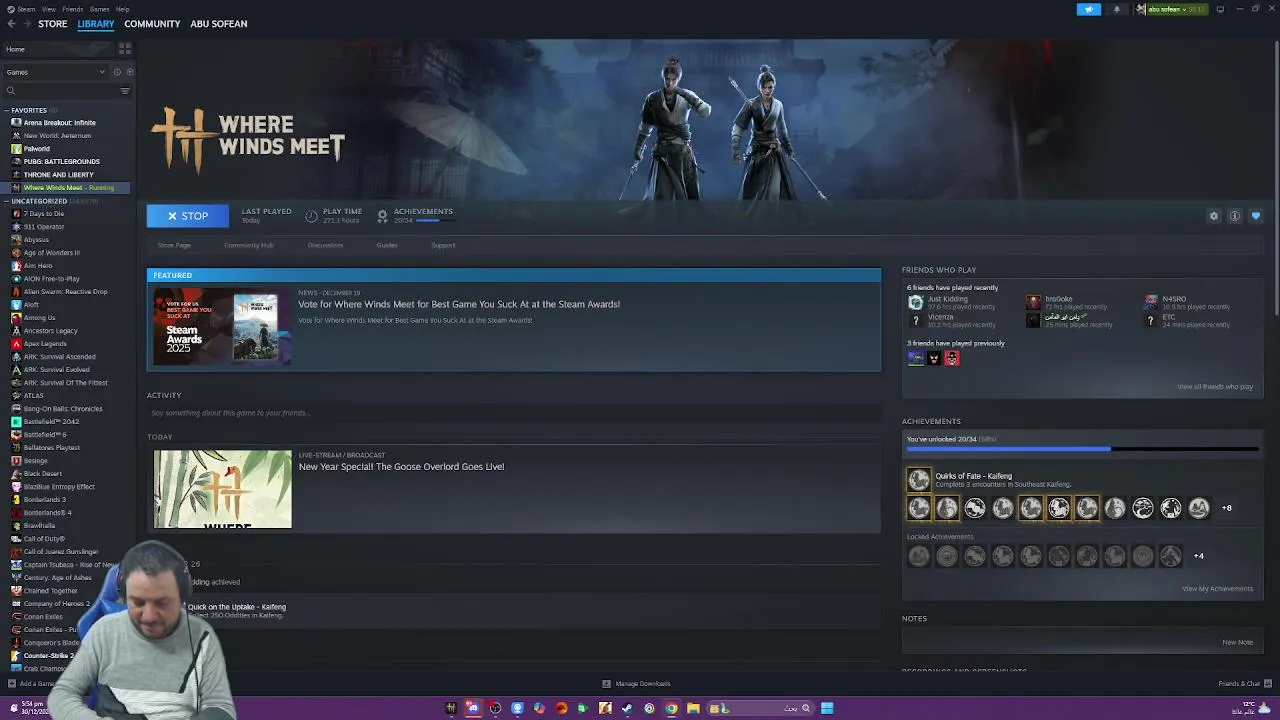Open View My Achievements link
Image resolution: width=1280 pixels, height=720 pixels.
1217,589
